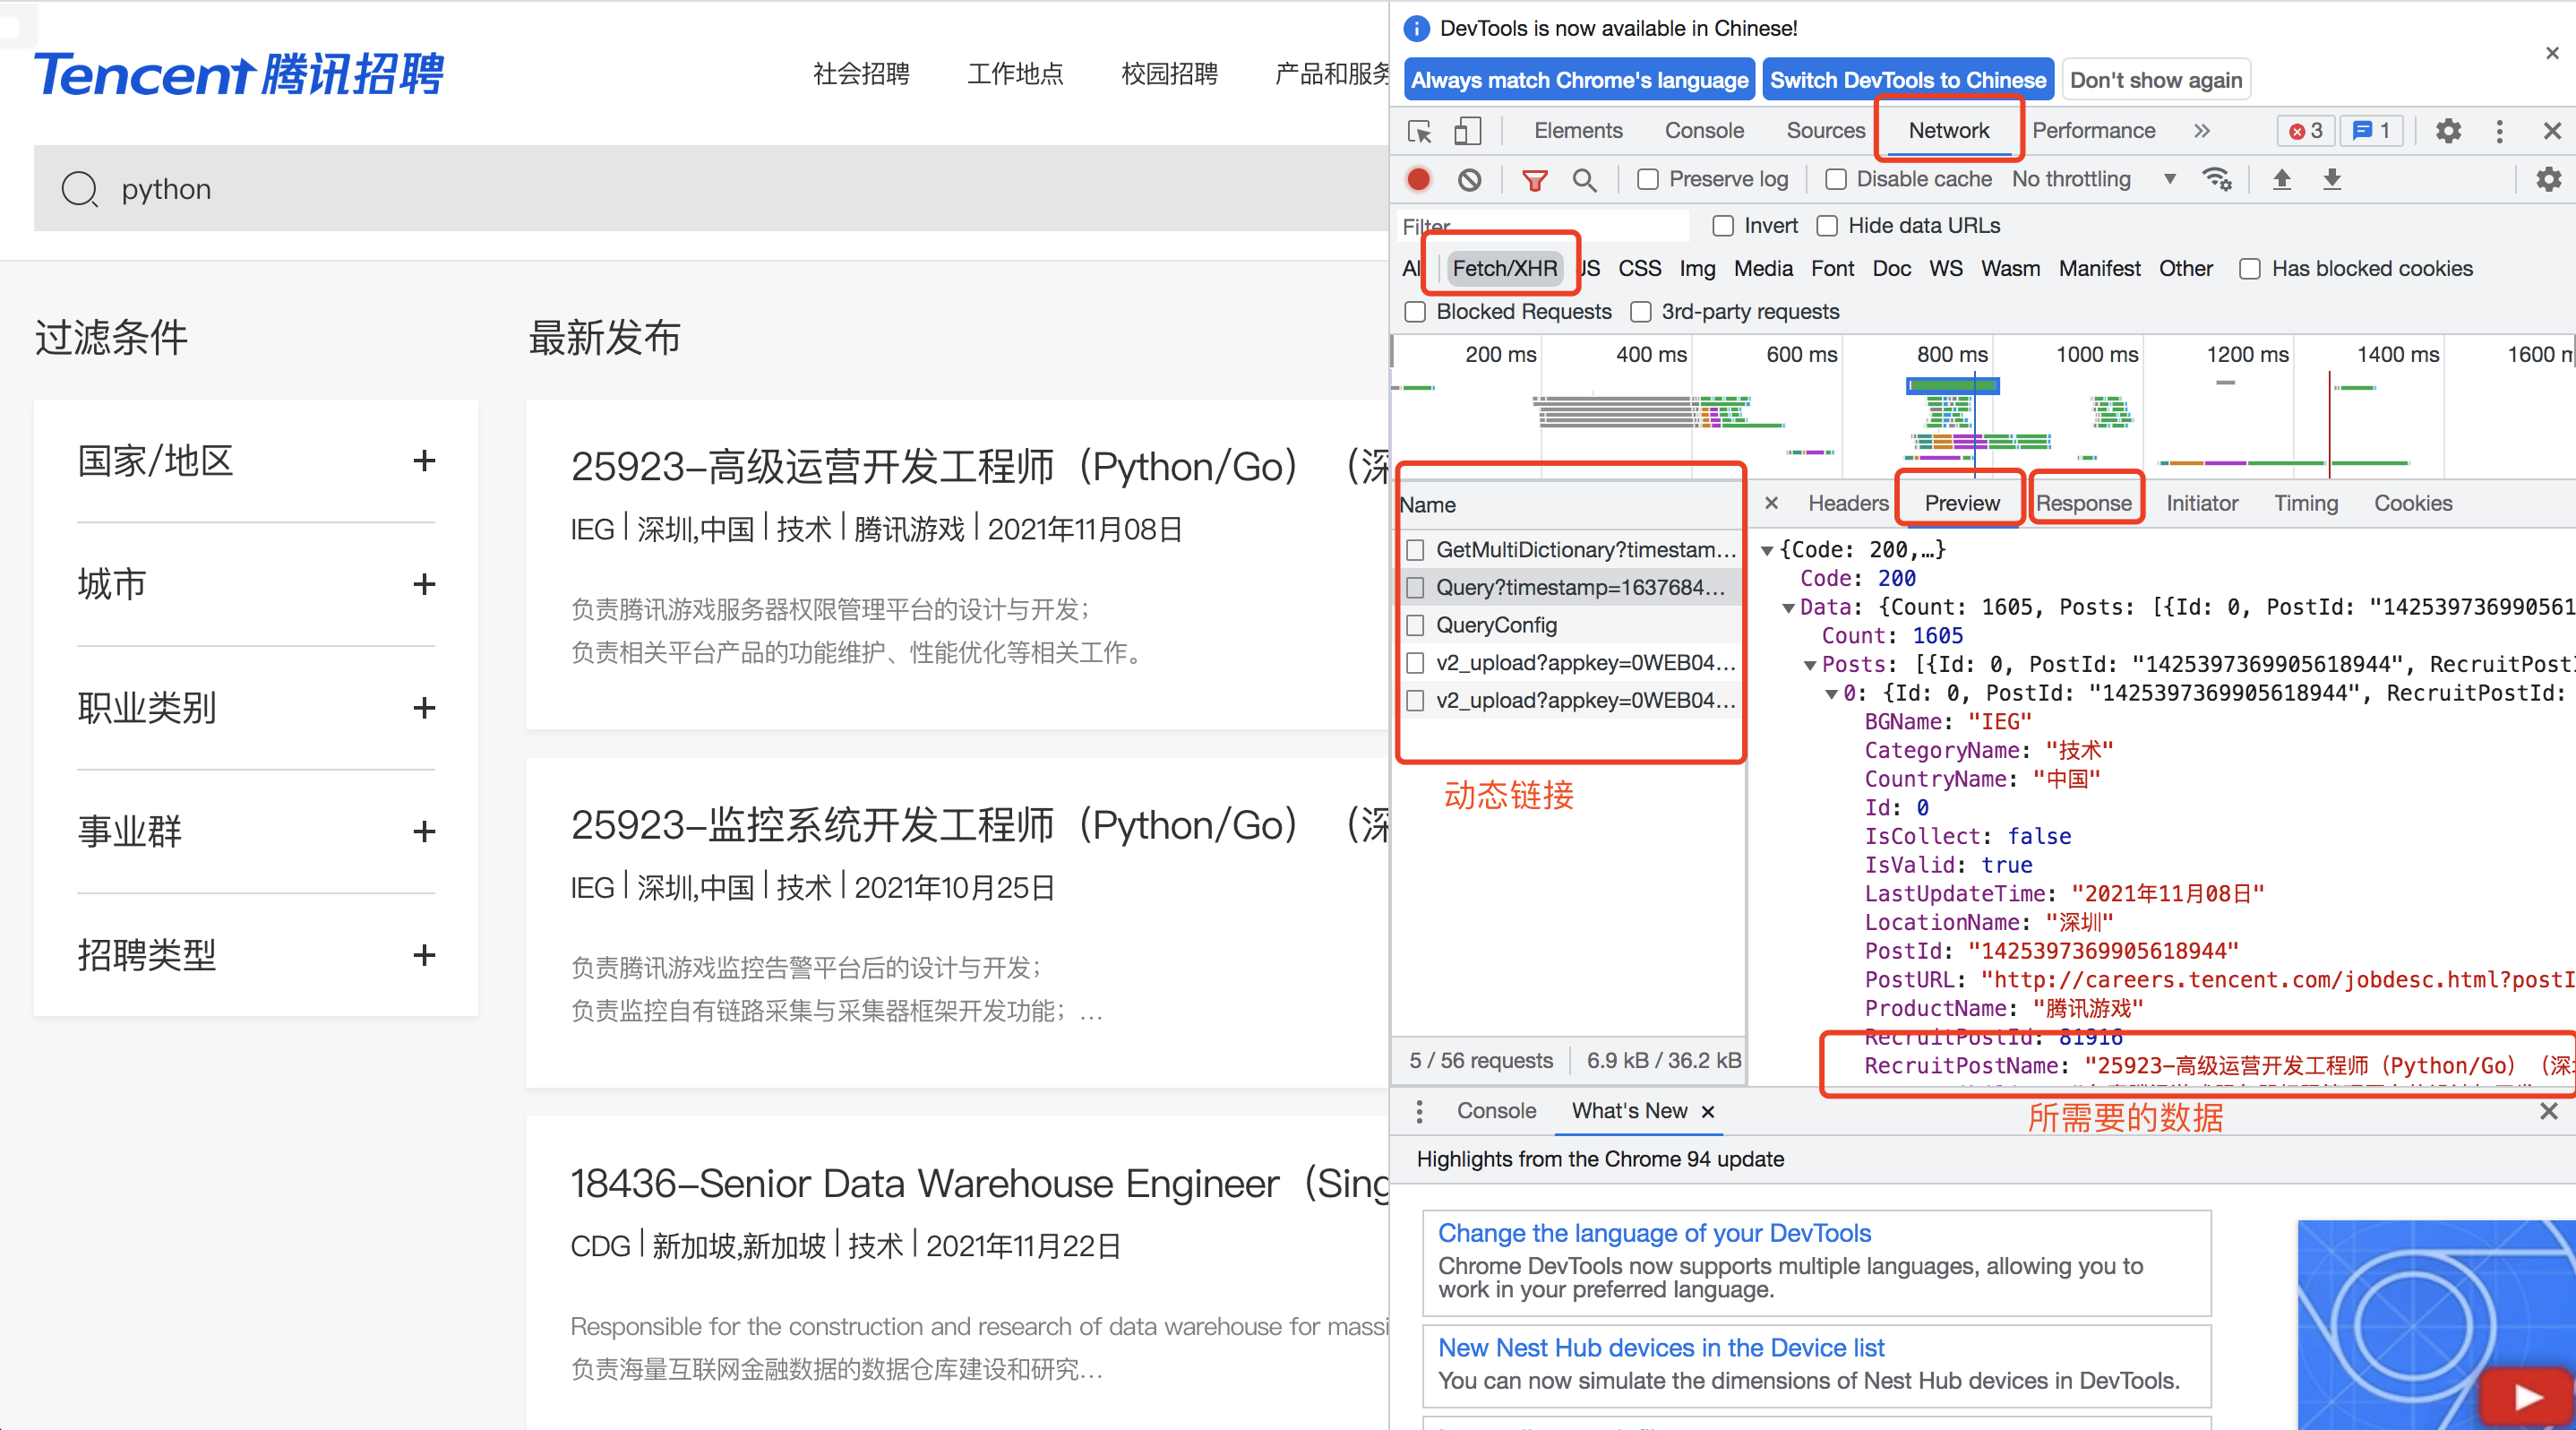Check 3rd-party requests checkbox
The image size is (2576, 1430).
[1640, 312]
